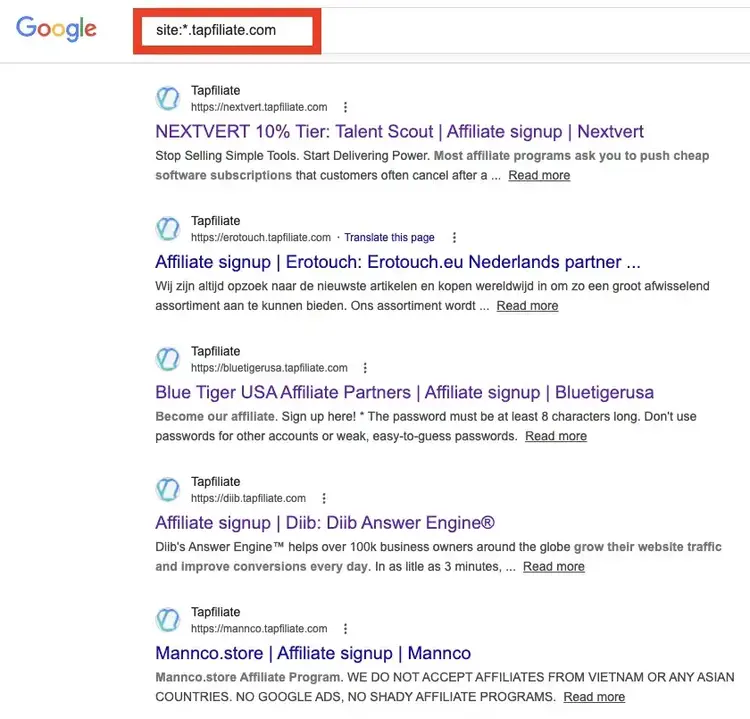This screenshot has height=719, width=750.
Task: Click the snippet starting 'Stop Selling Simple Tools'
Action: [432, 166]
